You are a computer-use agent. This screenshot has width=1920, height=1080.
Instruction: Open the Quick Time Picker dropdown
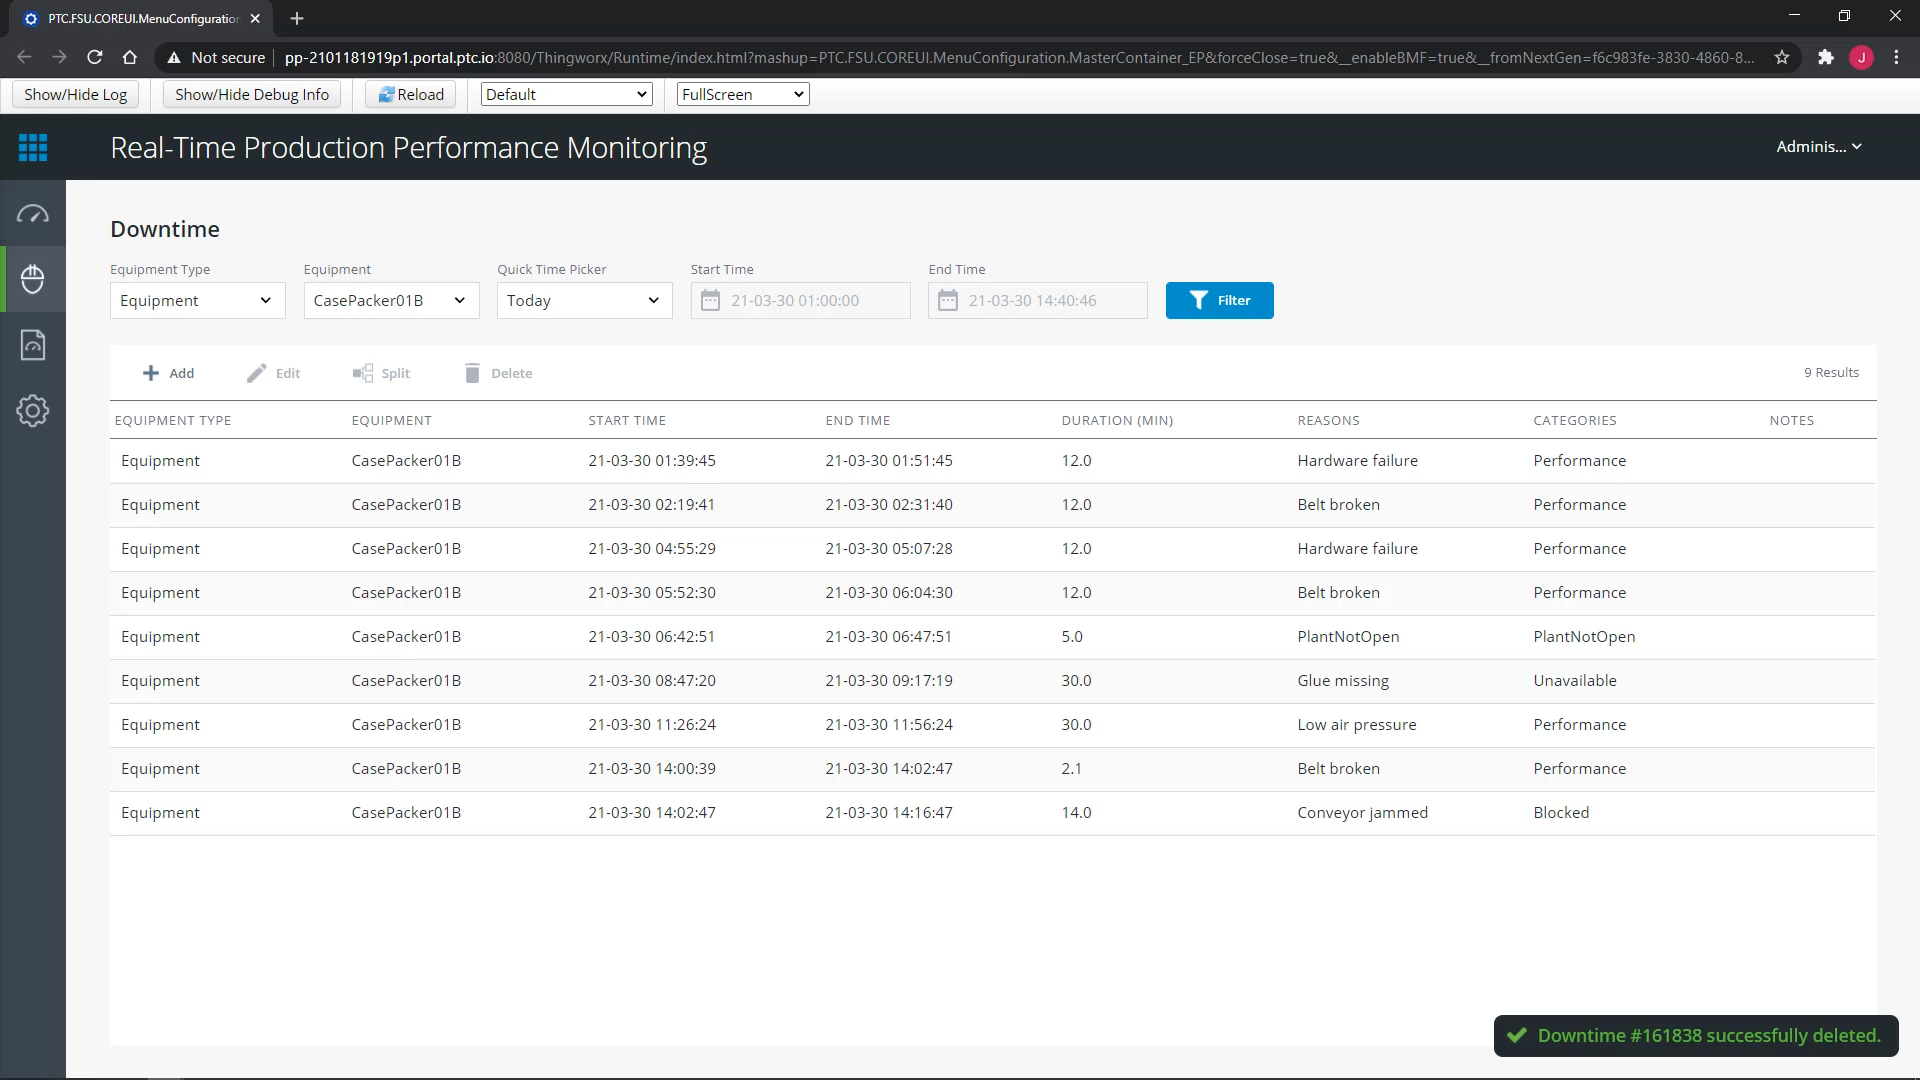pyautogui.click(x=585, y=301)
